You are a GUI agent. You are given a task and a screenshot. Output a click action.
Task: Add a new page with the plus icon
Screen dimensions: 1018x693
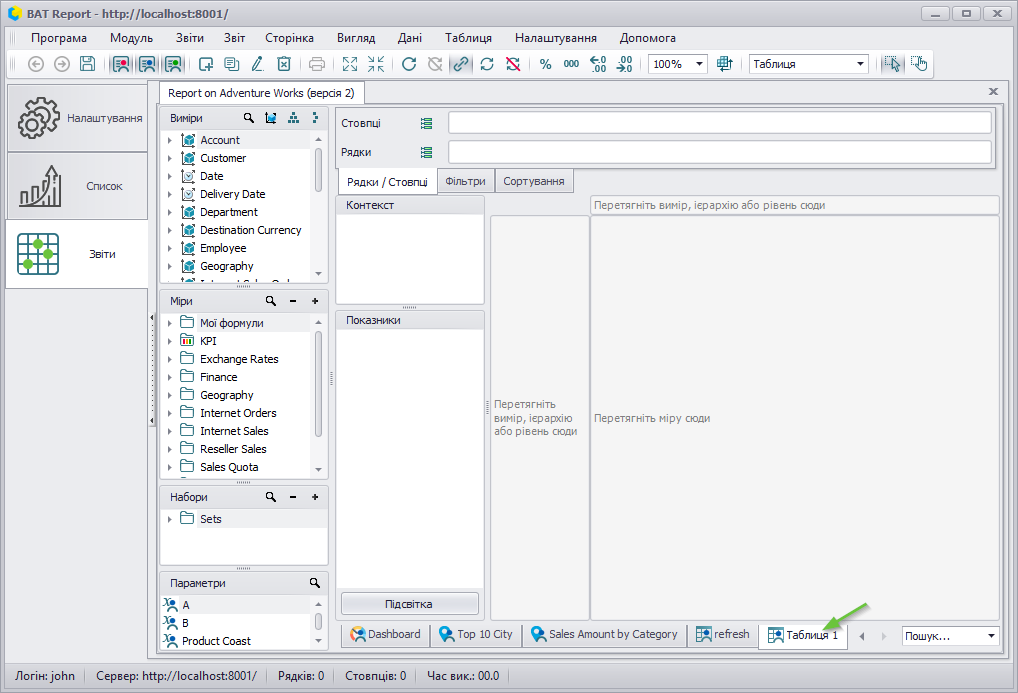pos(206,64)
